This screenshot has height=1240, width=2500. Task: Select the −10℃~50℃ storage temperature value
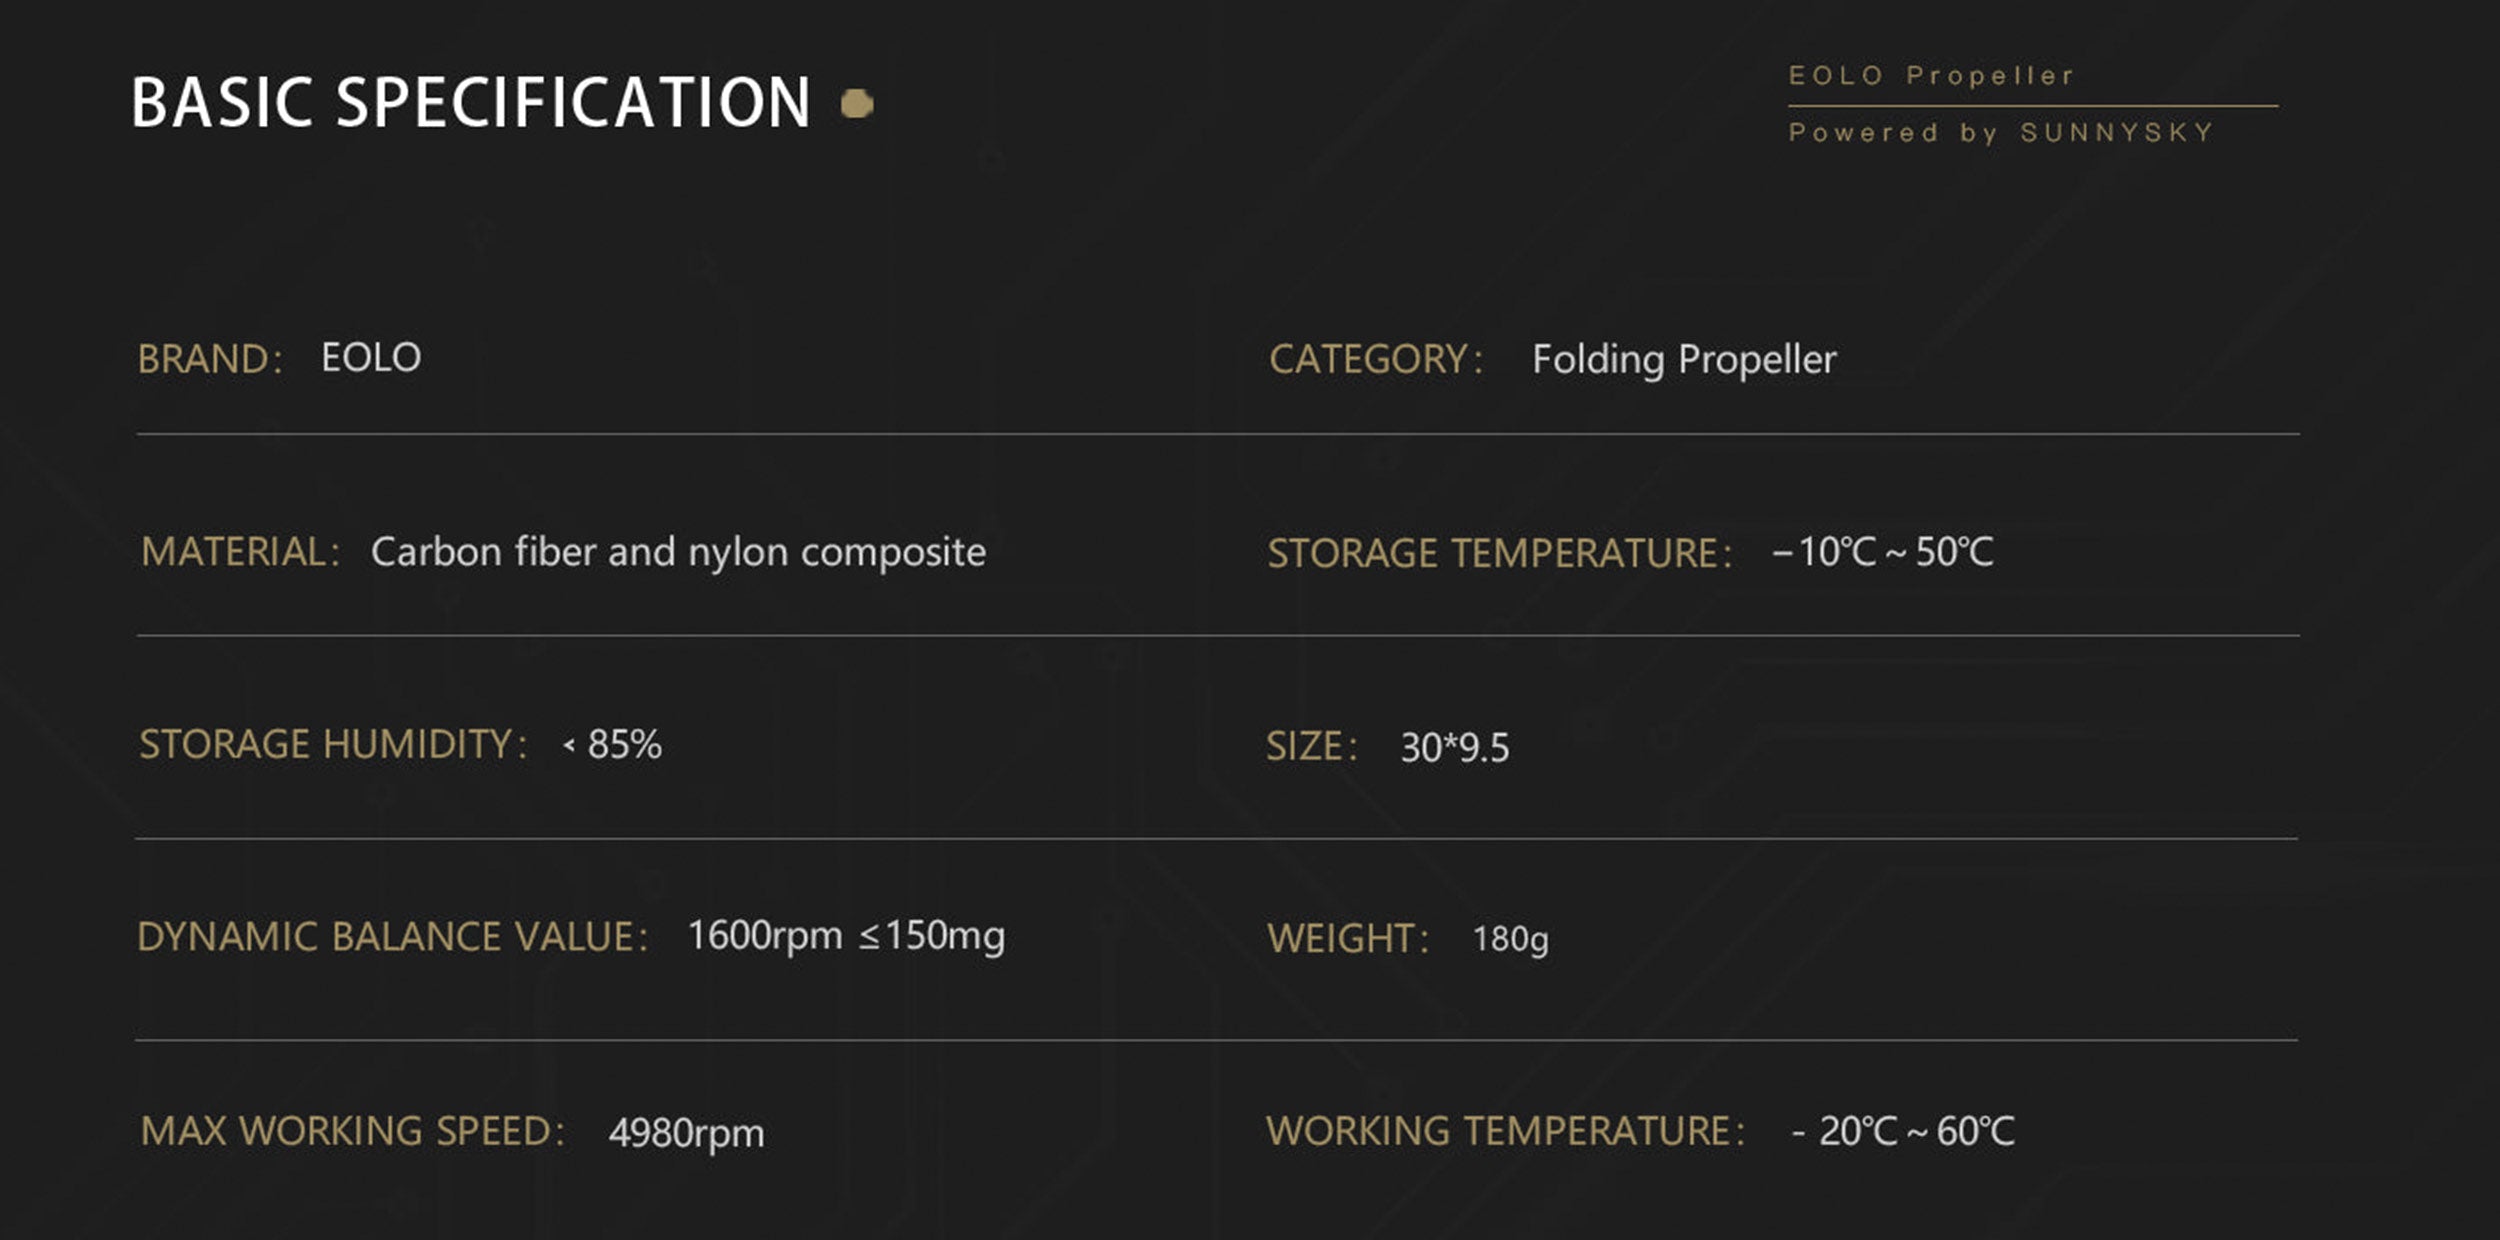click(1883, 552)
